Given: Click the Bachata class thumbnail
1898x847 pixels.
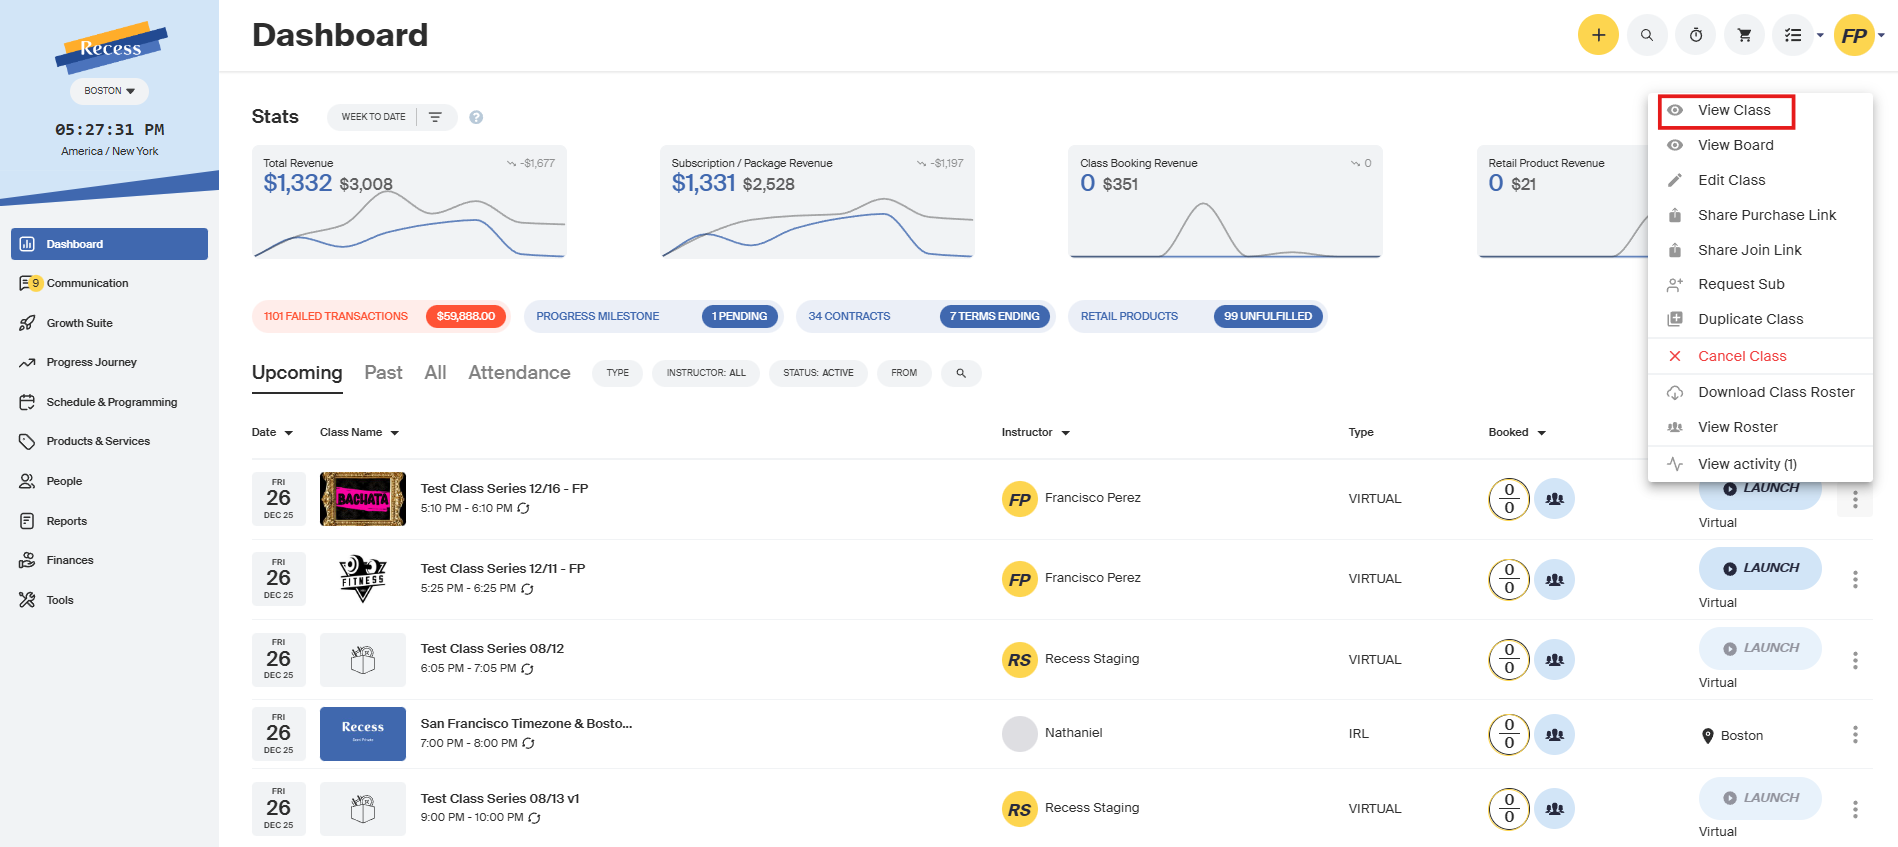Looking at the screenshot, I should [362, 499].
